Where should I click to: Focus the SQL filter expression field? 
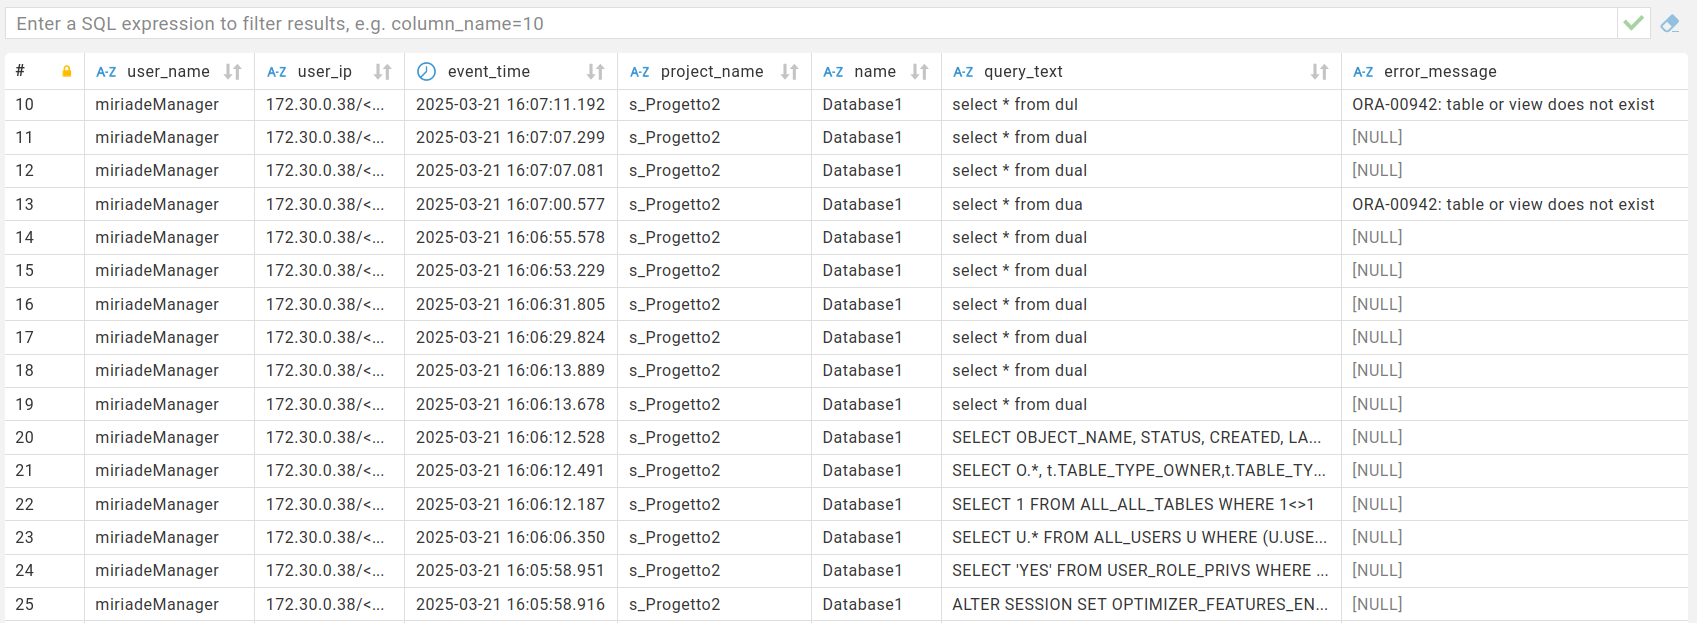point(800,23)
